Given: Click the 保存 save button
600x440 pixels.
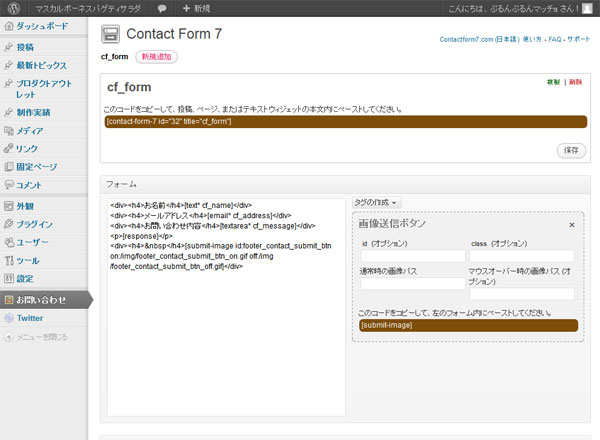Looking at the screenshot, I should pyautogui.click(x=570, y=149).
